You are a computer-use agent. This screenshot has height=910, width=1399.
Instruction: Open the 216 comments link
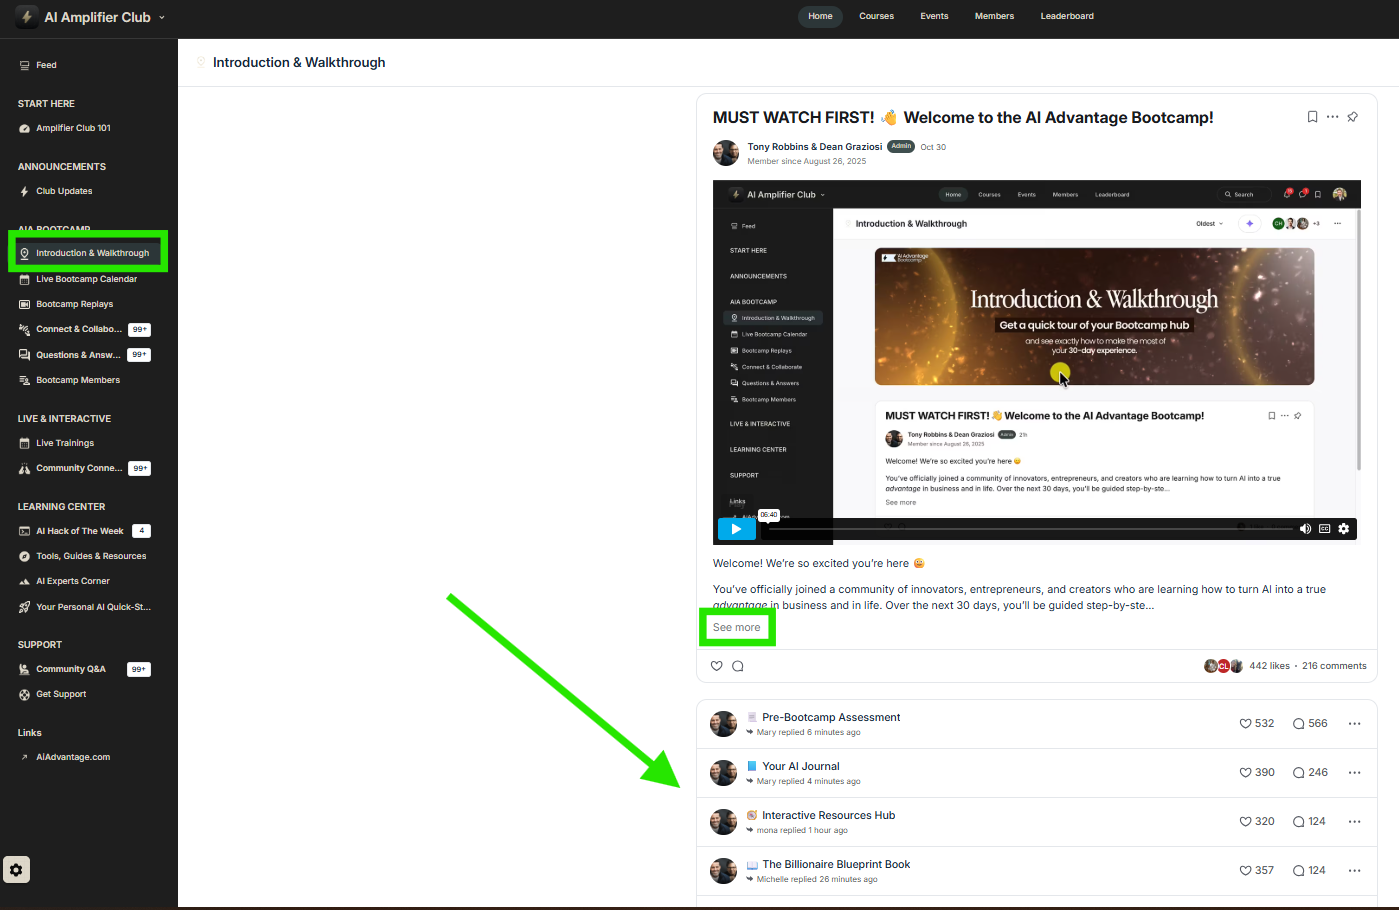click(1334, 666)
